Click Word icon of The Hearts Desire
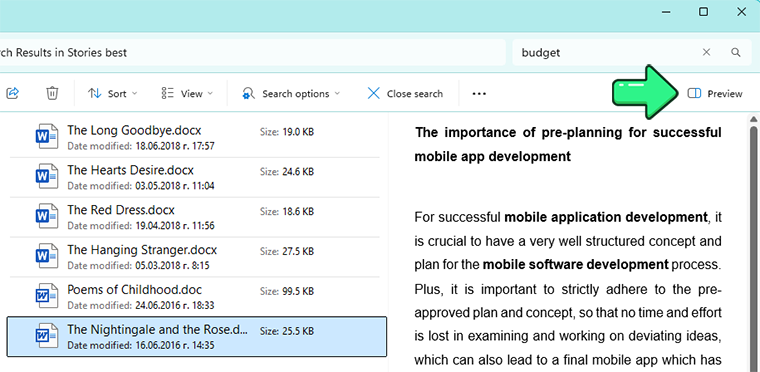 point(47,177)
